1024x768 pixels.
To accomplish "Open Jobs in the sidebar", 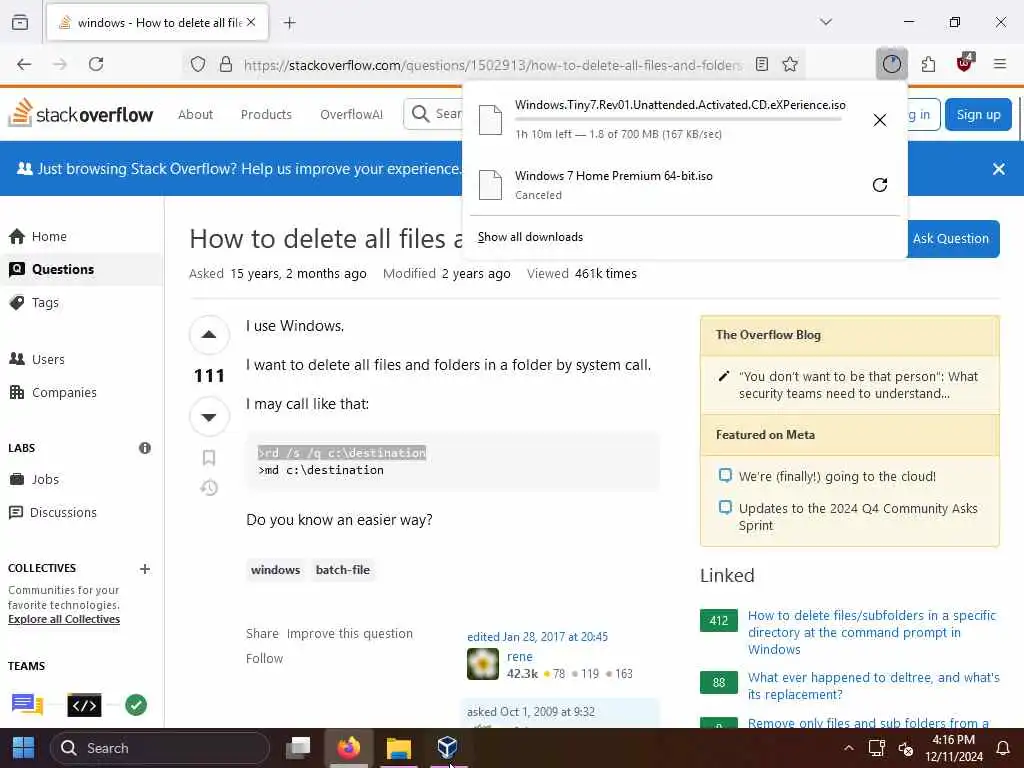I will click(x=45, y=479).
